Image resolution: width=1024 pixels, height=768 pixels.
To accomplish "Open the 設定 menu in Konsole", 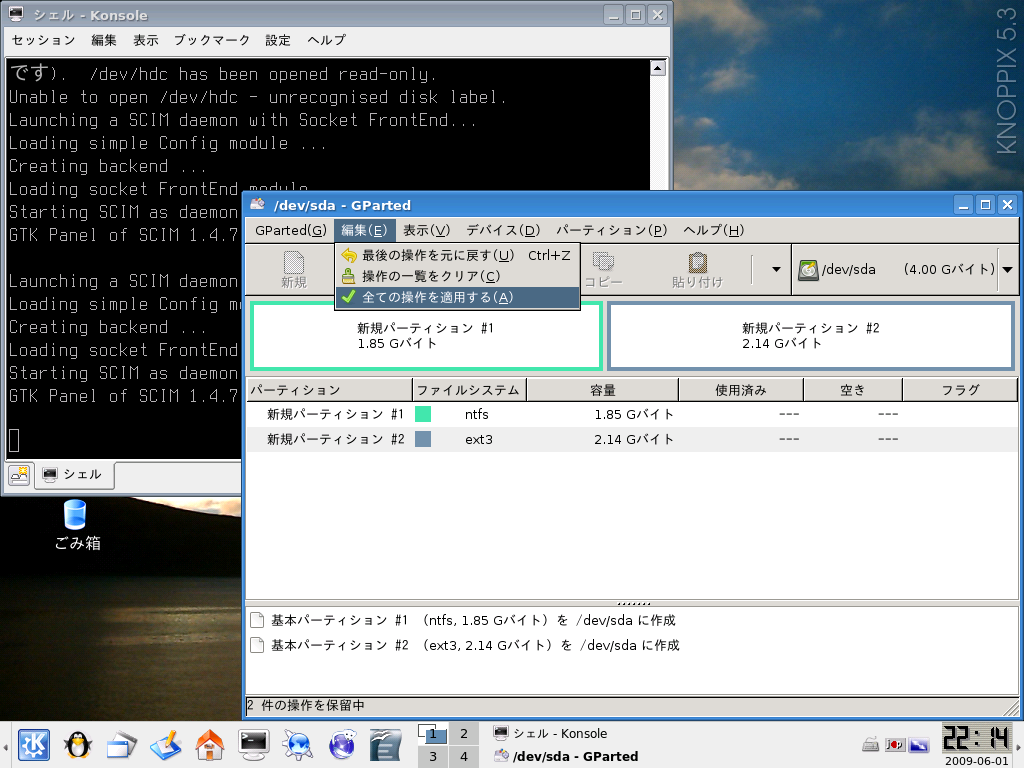I will (278, 40).
